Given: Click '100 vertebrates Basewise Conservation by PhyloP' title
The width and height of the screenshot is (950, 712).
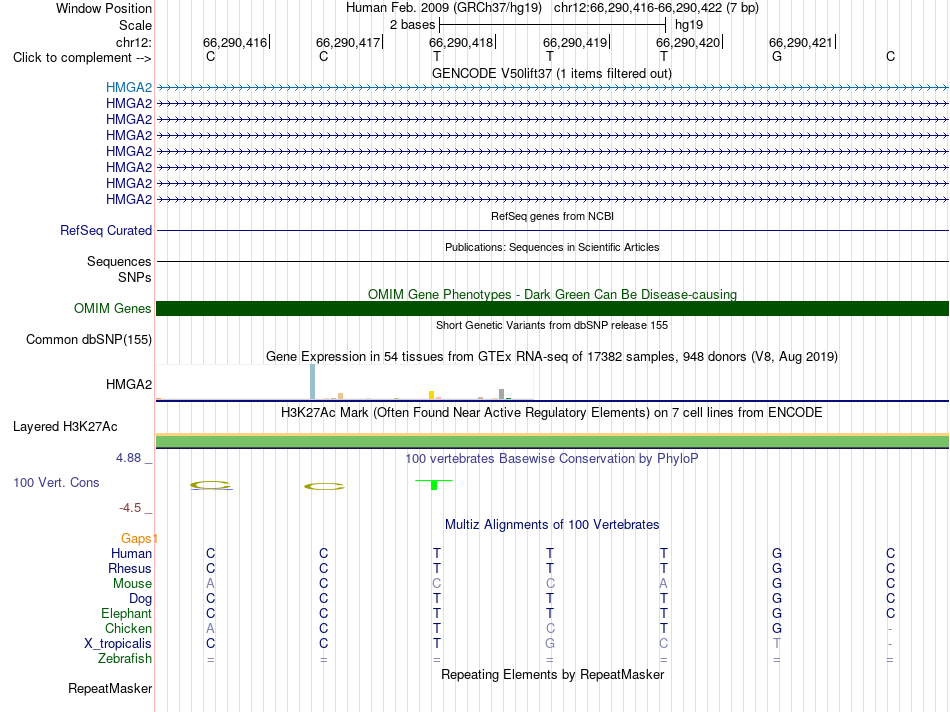Looking at the screenshot, I should tap(551, 459).
